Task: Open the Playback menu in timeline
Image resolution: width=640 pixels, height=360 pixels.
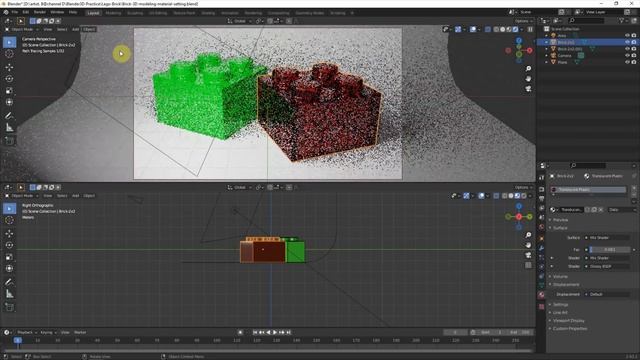Action: coord(26,333)
